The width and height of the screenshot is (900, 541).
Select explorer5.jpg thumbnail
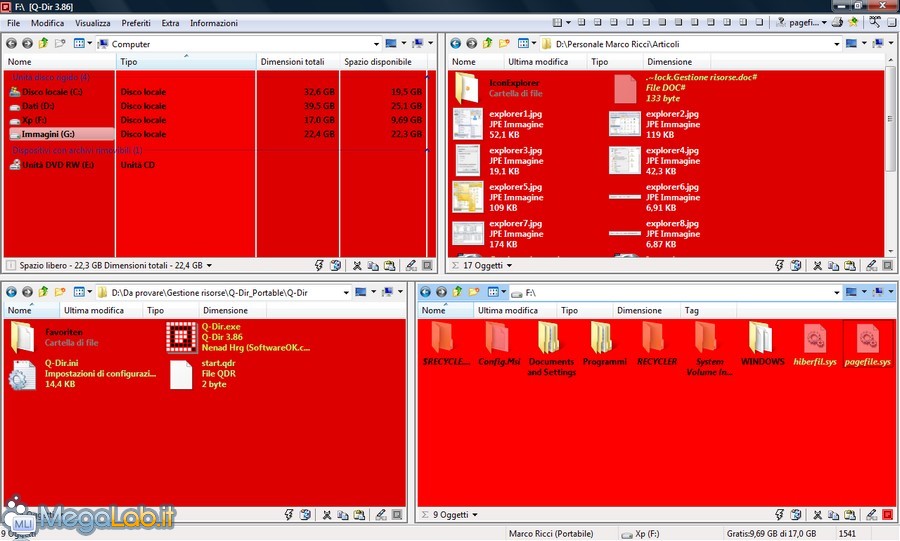(468, 197)
